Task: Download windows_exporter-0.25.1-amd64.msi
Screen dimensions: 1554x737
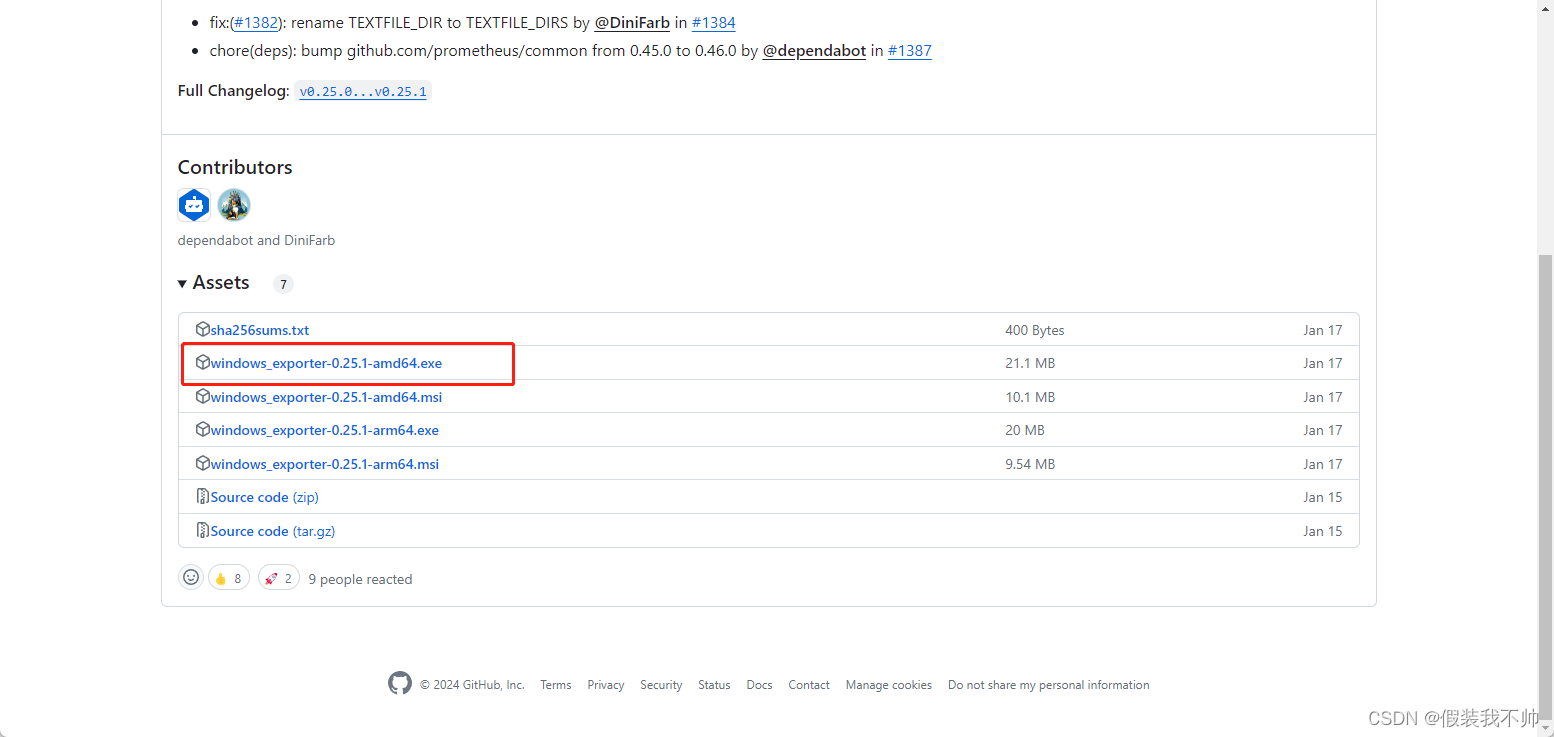Action: 326,397
